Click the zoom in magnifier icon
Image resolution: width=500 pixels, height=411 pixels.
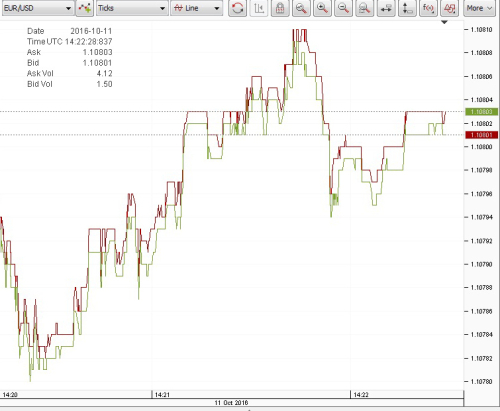click(x=322, y=8)
